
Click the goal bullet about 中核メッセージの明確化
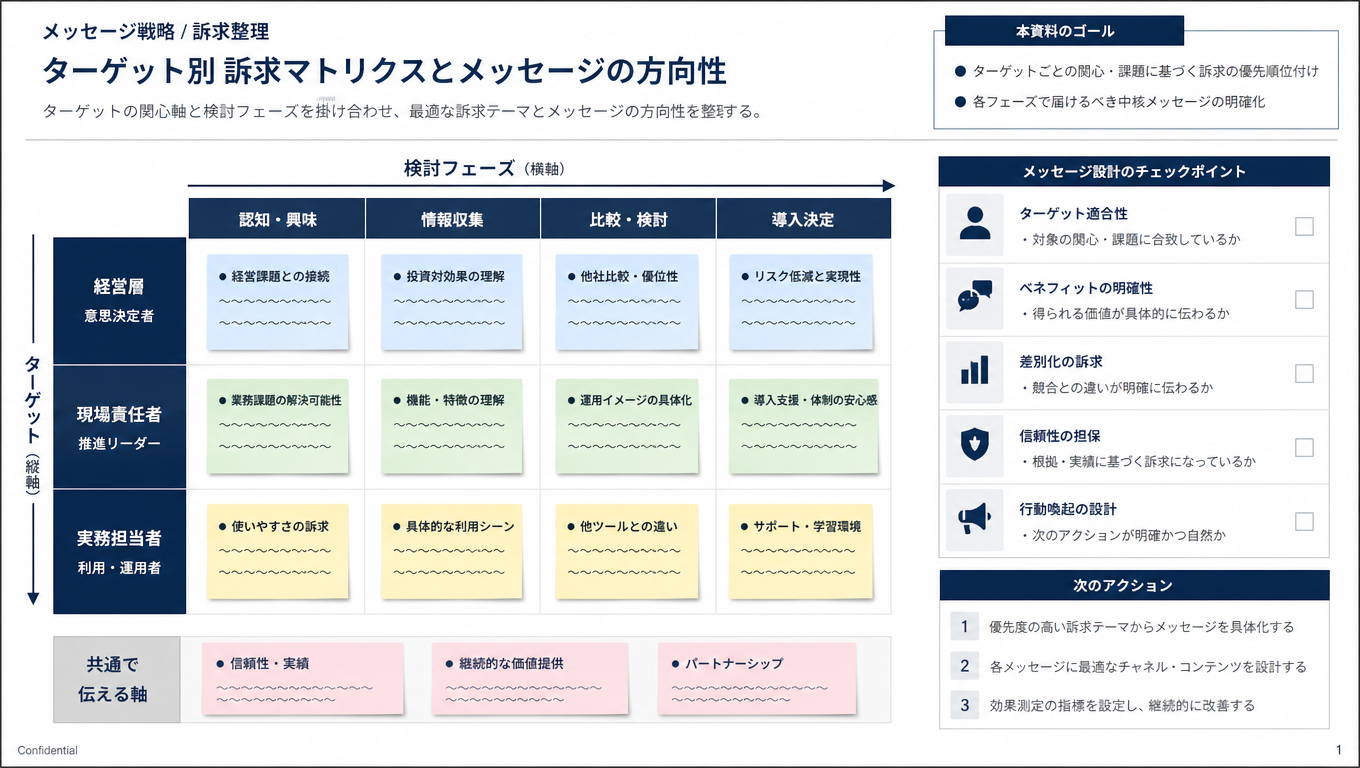[1119, 102]
